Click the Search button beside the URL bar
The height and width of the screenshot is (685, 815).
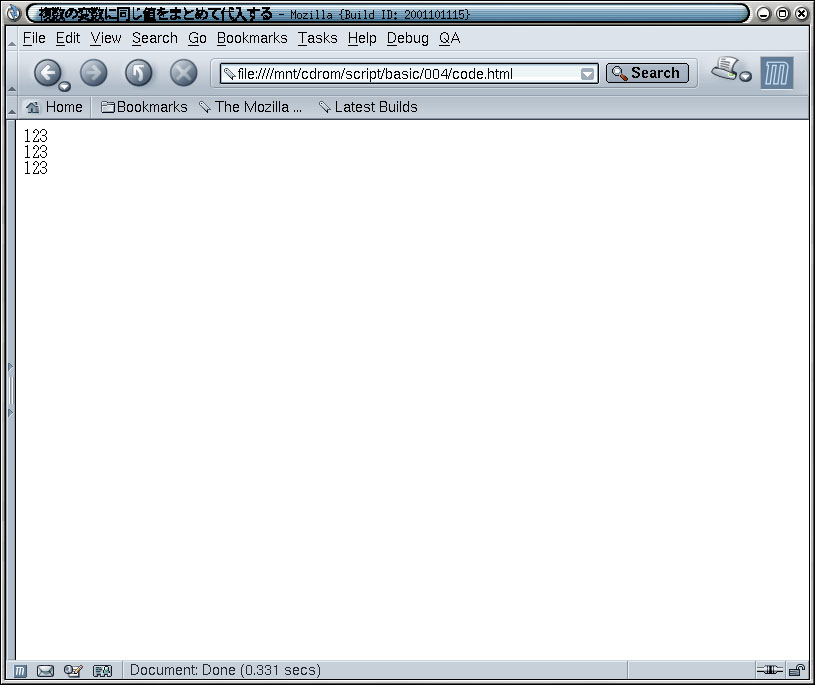pos(647,73)
